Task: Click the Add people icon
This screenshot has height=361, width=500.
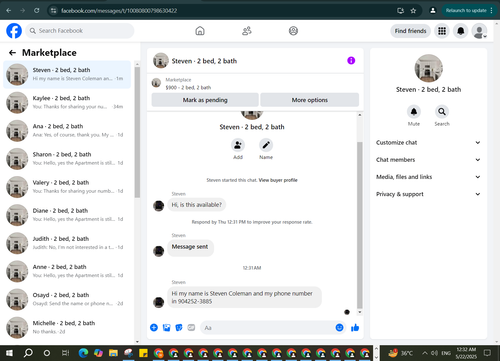Action: coord(238,145)
